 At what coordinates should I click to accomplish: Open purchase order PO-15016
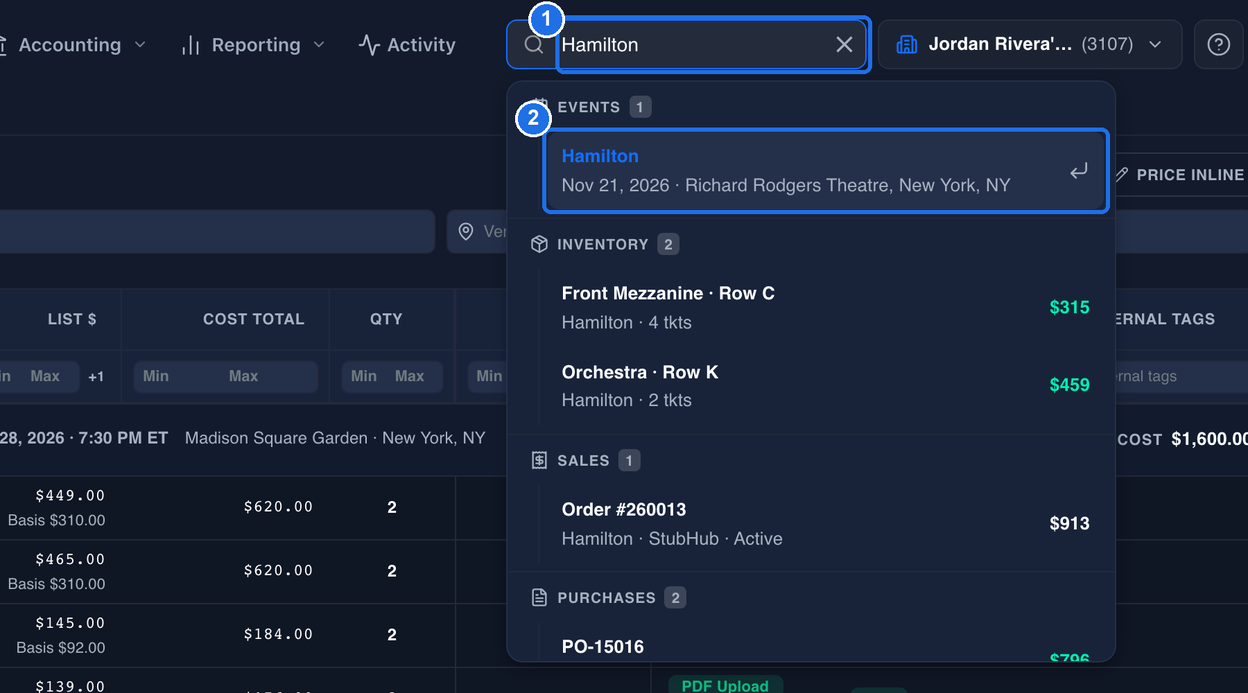(x=826, y=645)
